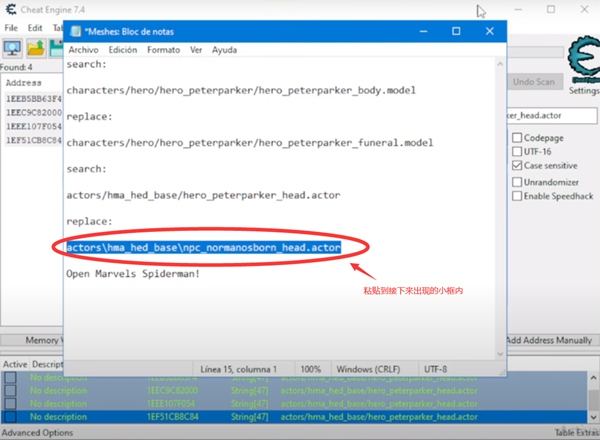Open Cheat Engine Edit menu

coord(35,28)
